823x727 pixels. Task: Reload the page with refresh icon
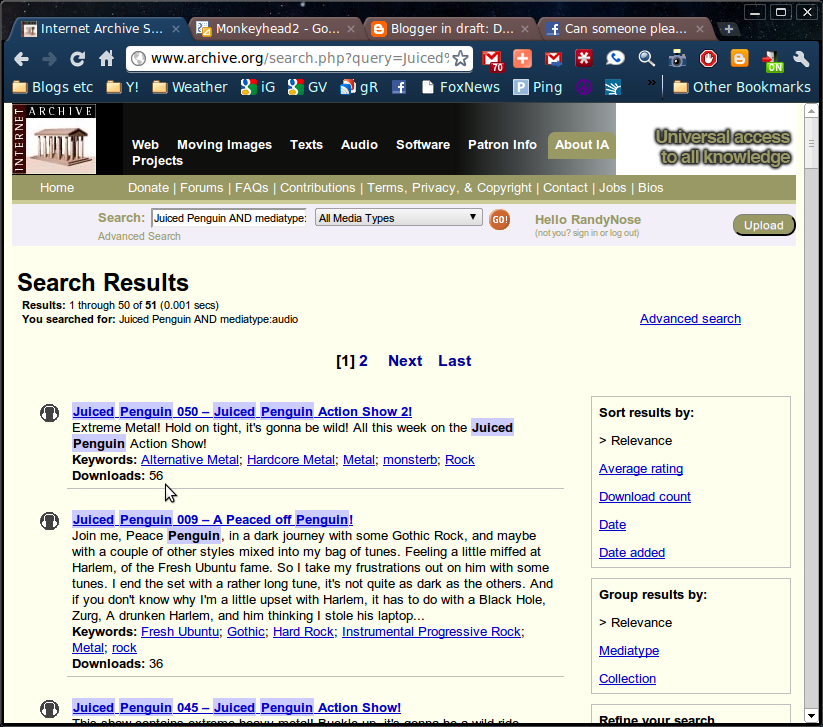[78, 59]
